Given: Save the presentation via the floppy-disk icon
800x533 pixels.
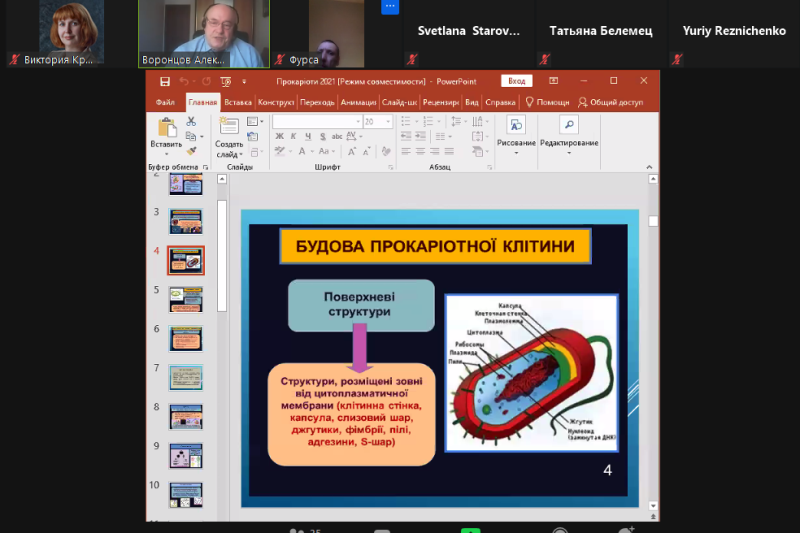Looking at the screenshot, I should click(165, 82).
